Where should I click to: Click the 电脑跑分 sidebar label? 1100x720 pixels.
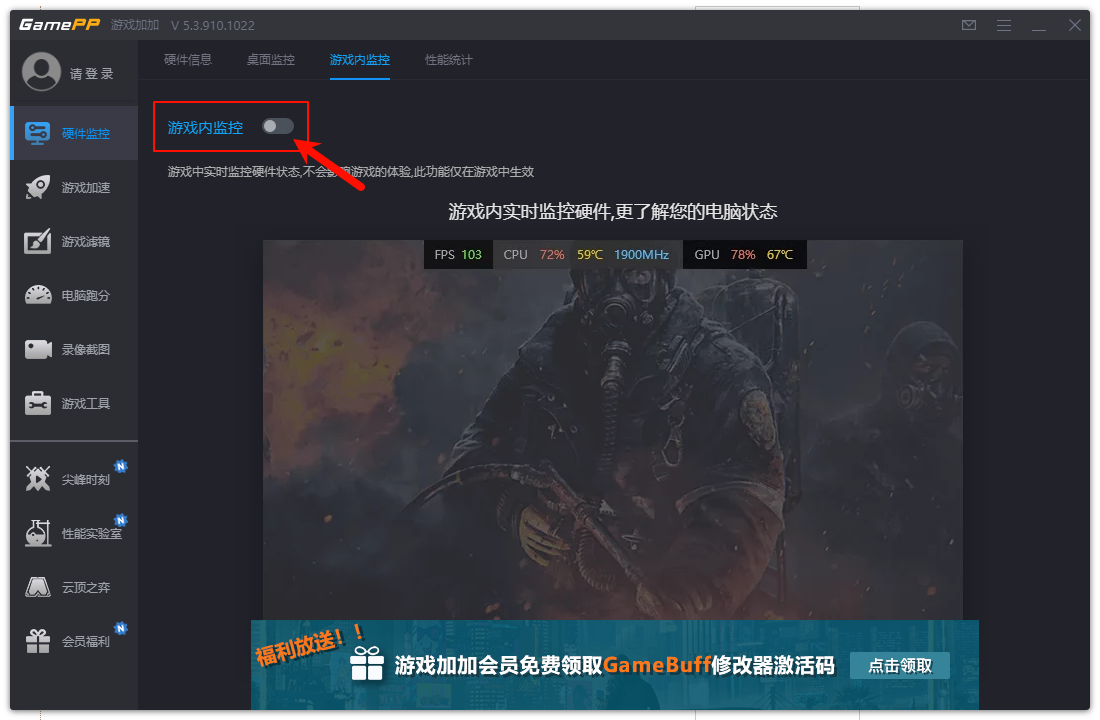pos(86,295)
